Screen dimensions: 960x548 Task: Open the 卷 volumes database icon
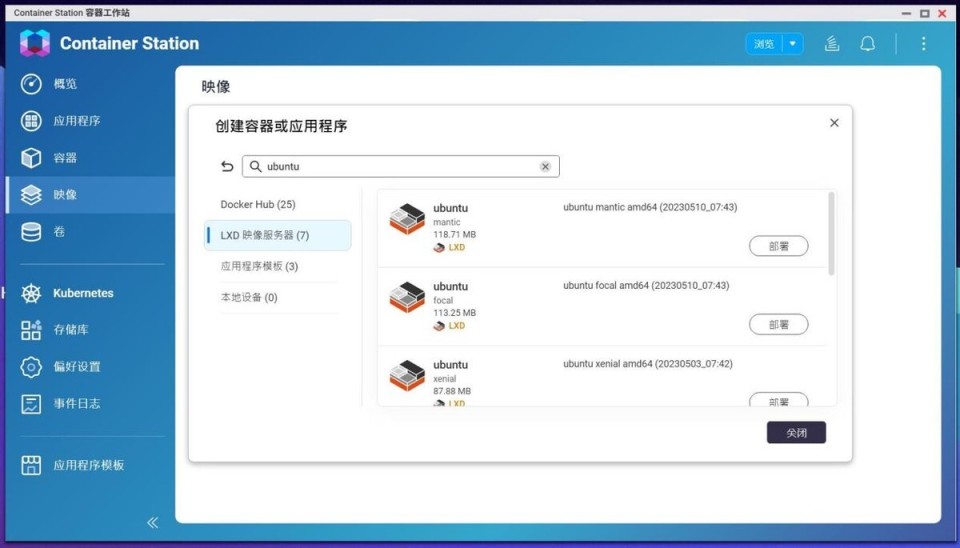tap(31, 231)
